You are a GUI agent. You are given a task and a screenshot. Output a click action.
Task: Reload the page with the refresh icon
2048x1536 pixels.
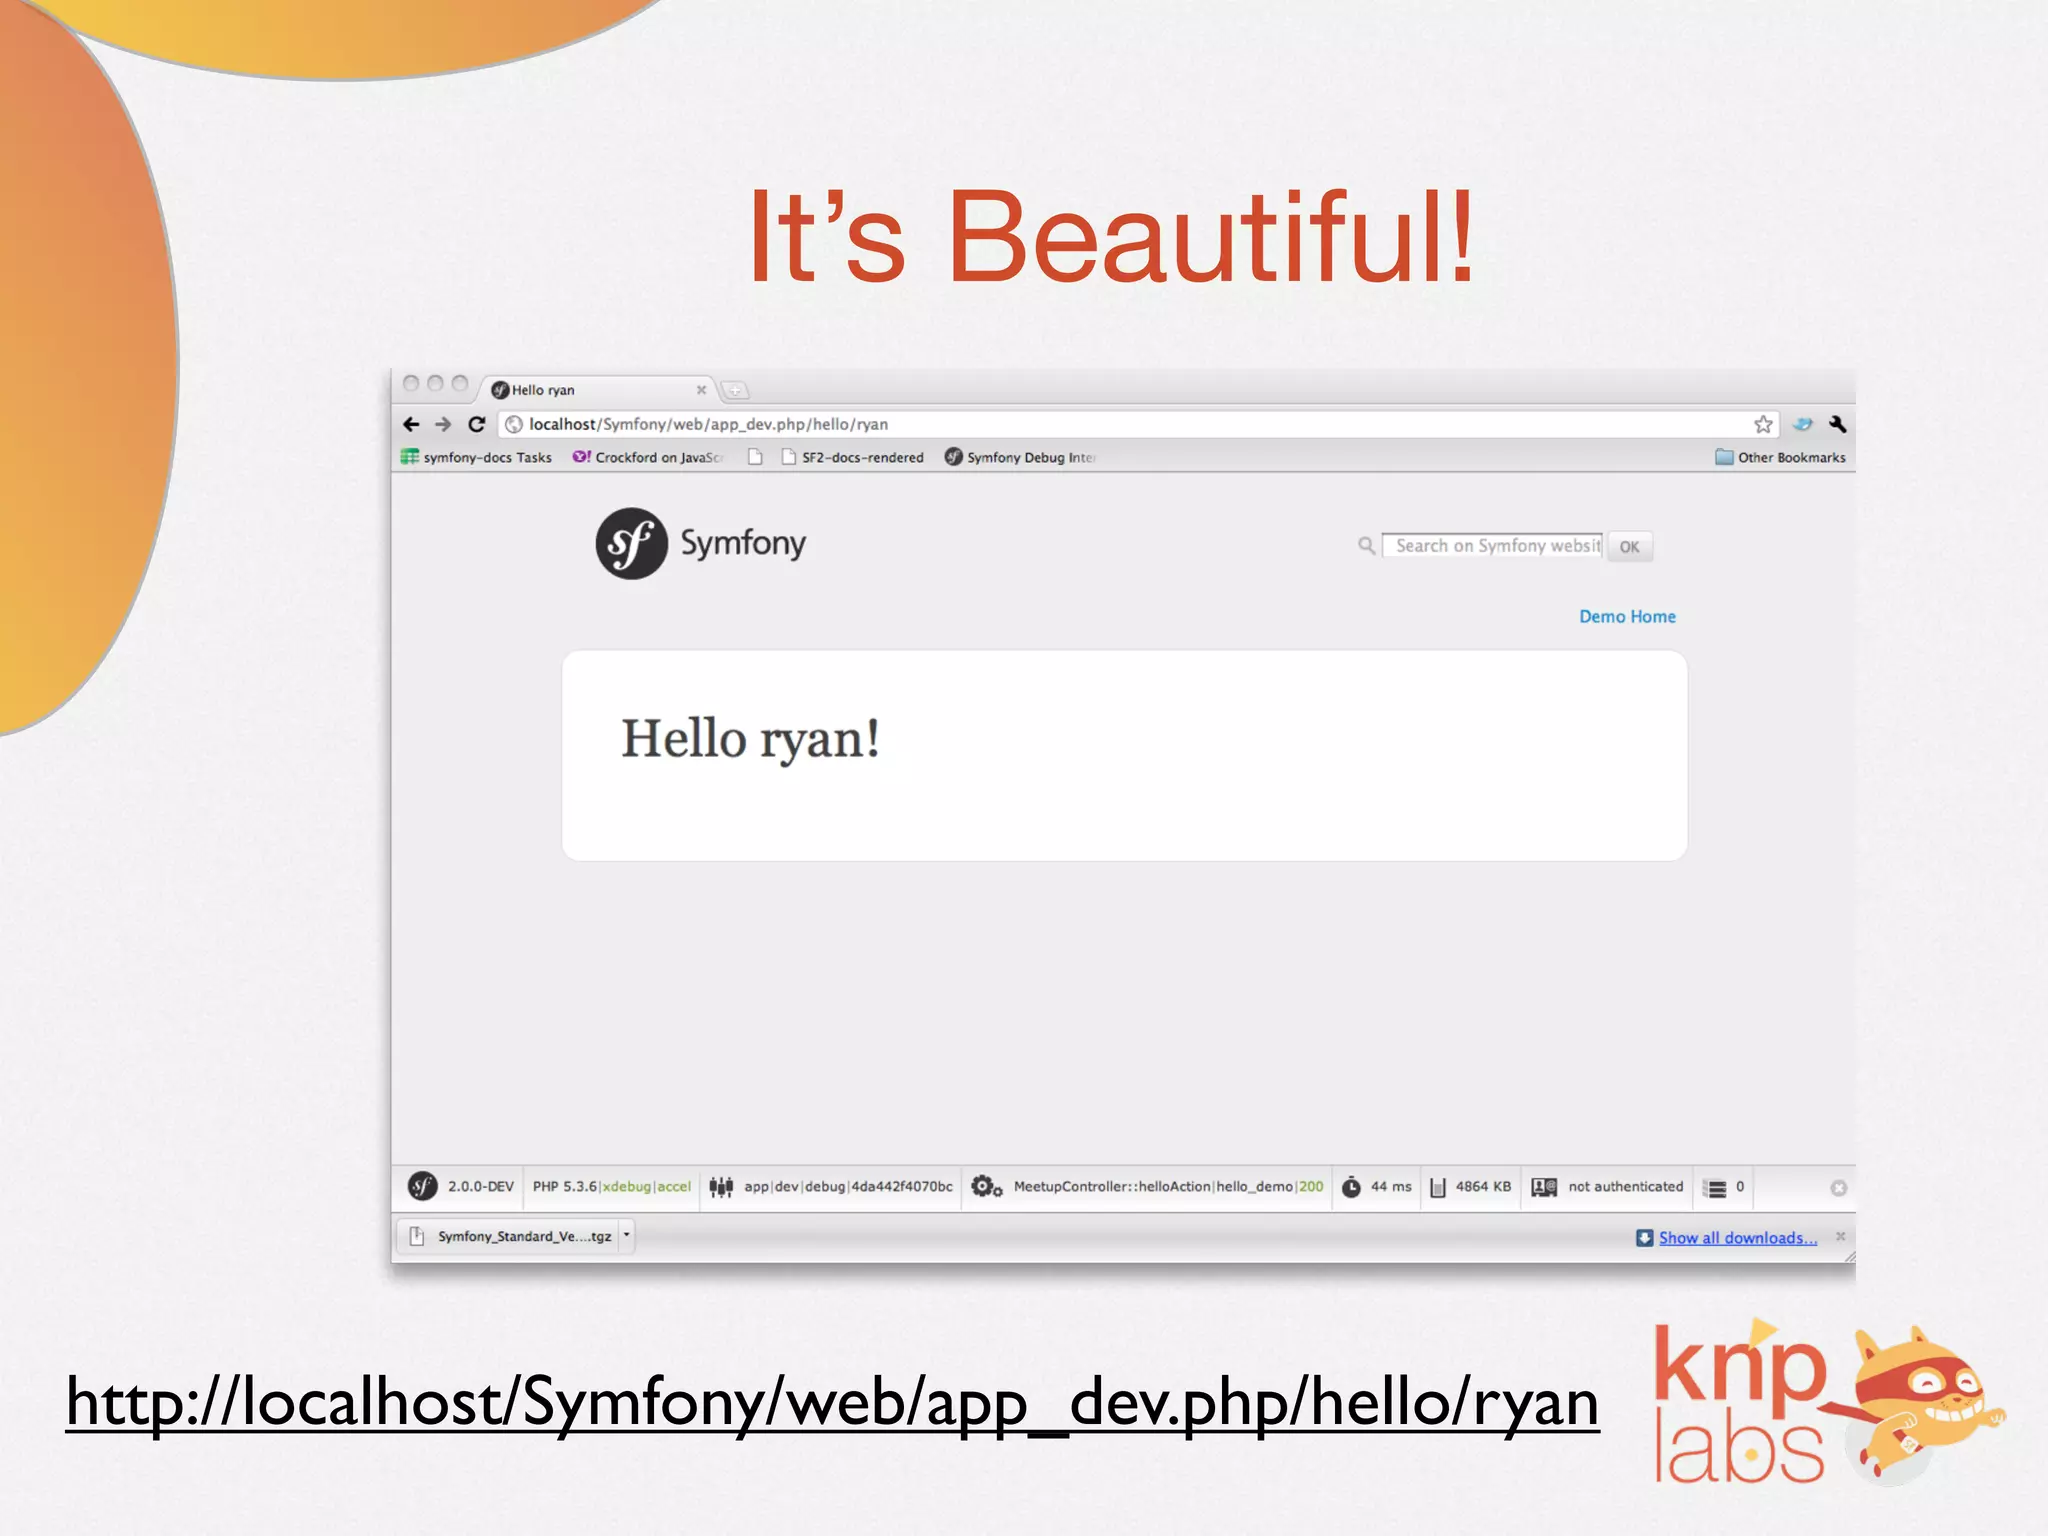(x=477, y=424)
